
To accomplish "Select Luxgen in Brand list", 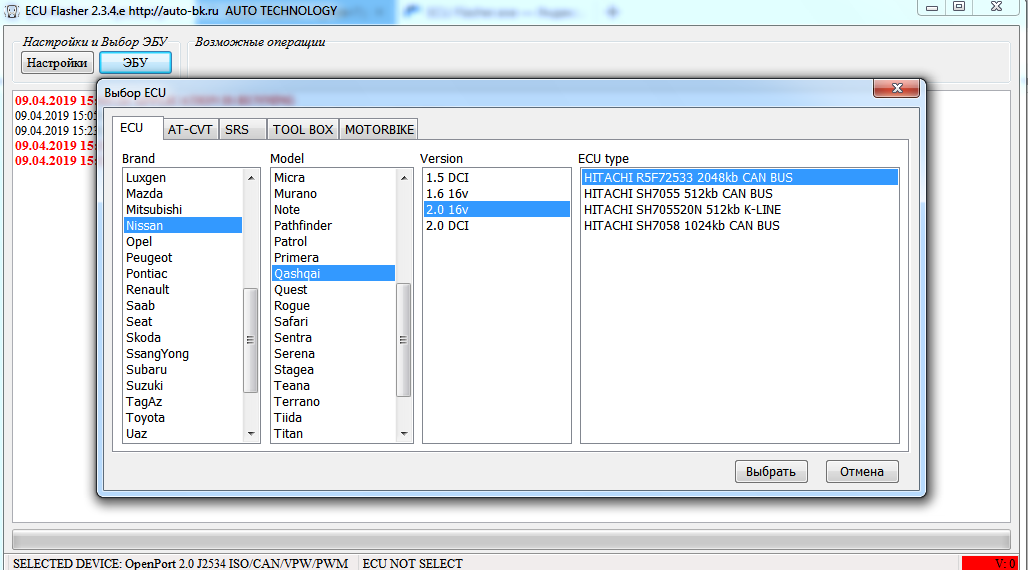I will 182,178.
